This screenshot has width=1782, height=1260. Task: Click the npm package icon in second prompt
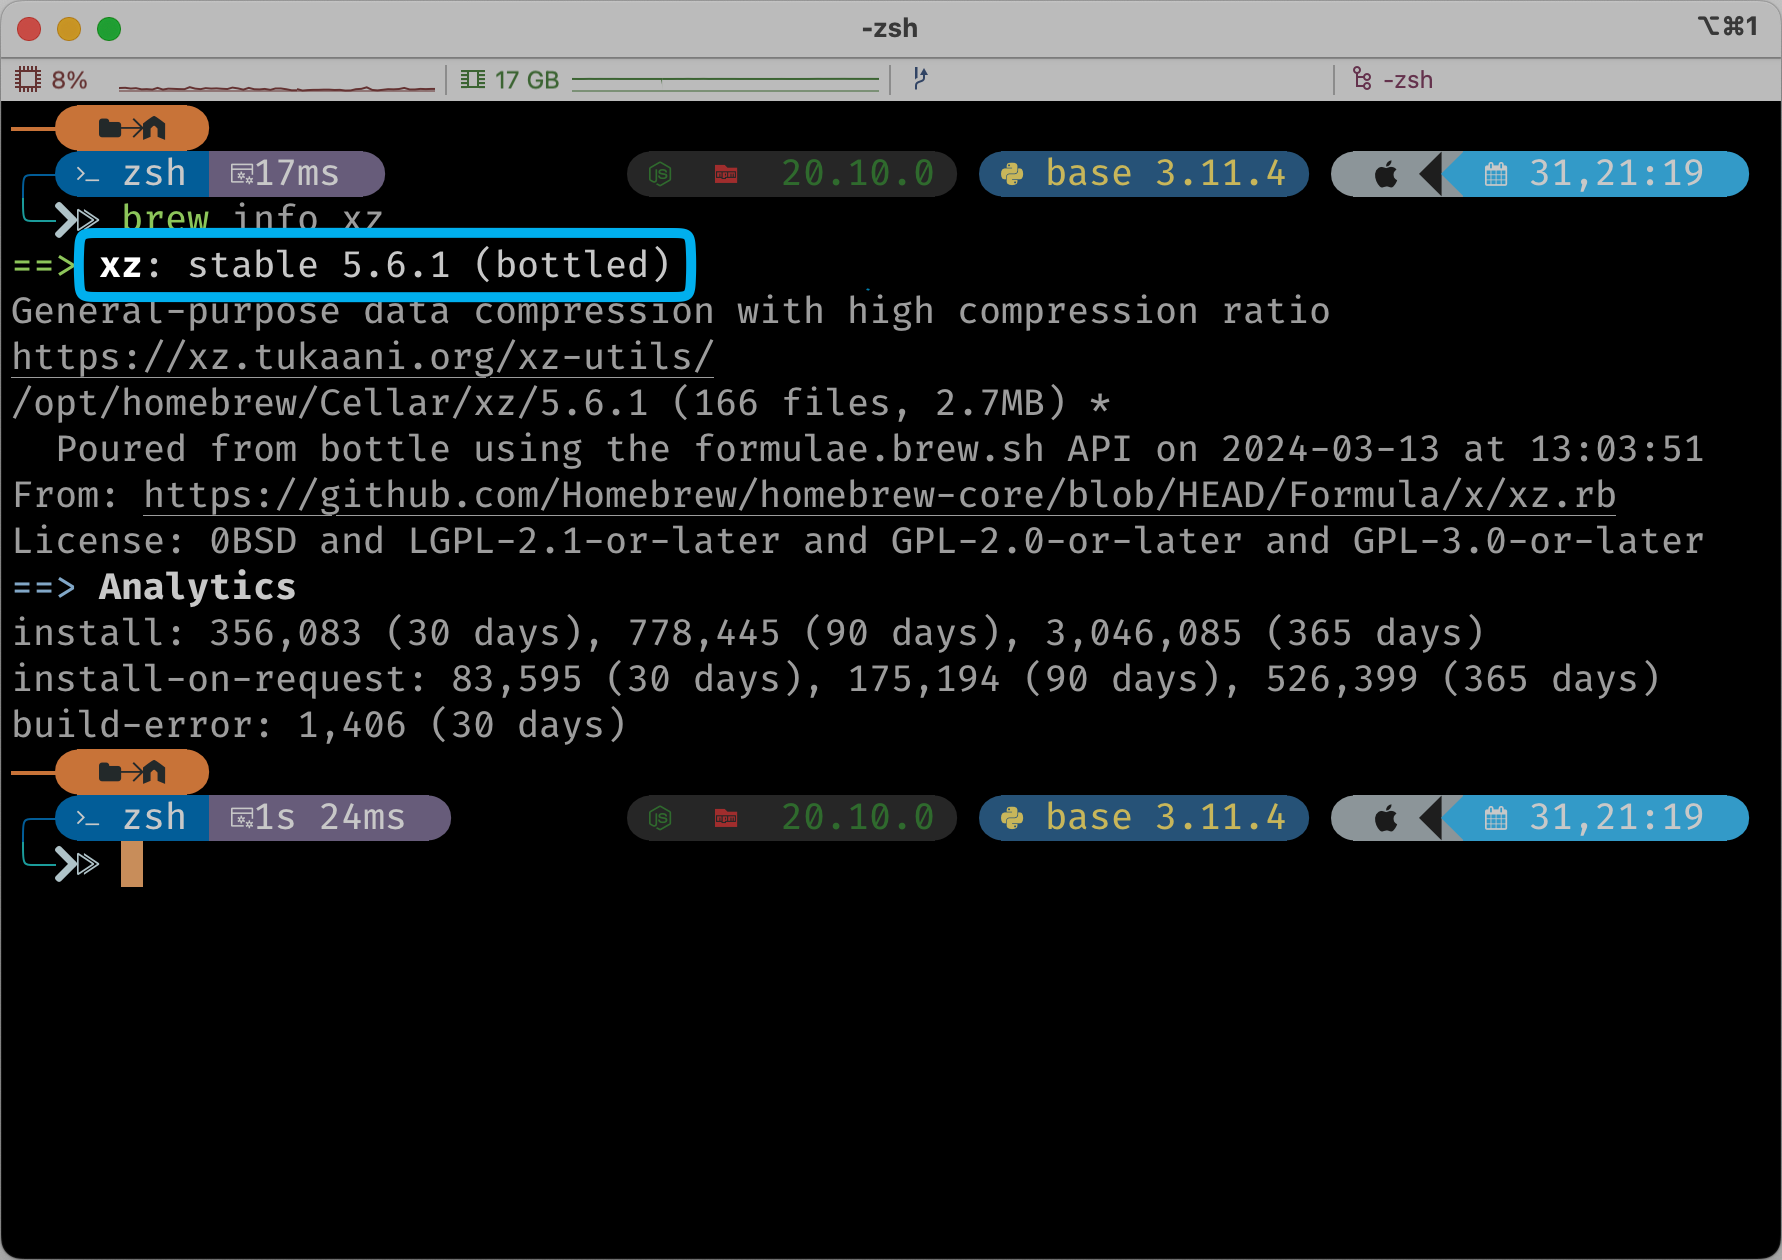tap(726, 819)
